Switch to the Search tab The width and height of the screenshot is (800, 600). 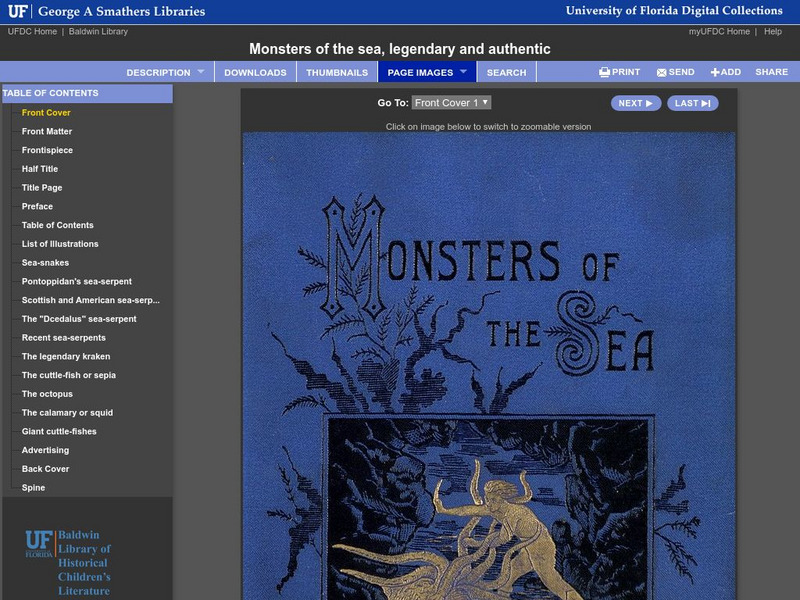pos(508,72)
